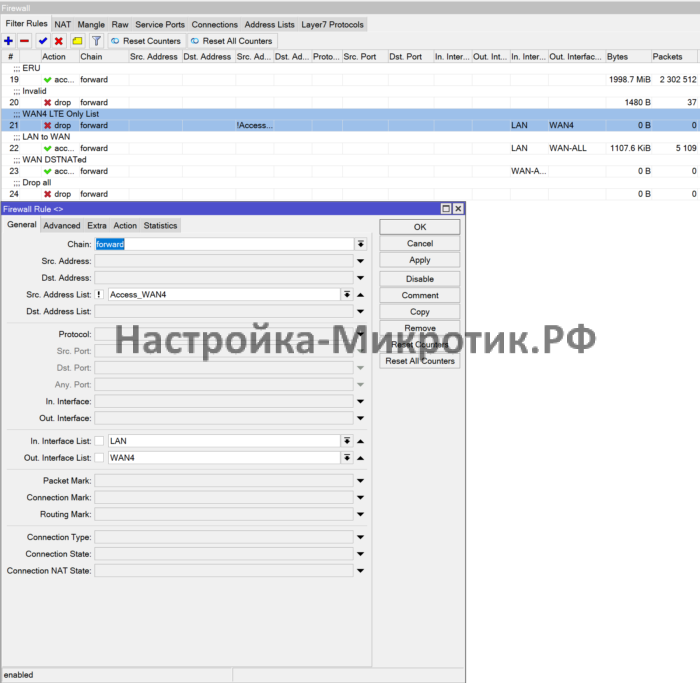Click the green accept icon in rule 19
Viewport: 700px width, 683px height.
[47, 80]
